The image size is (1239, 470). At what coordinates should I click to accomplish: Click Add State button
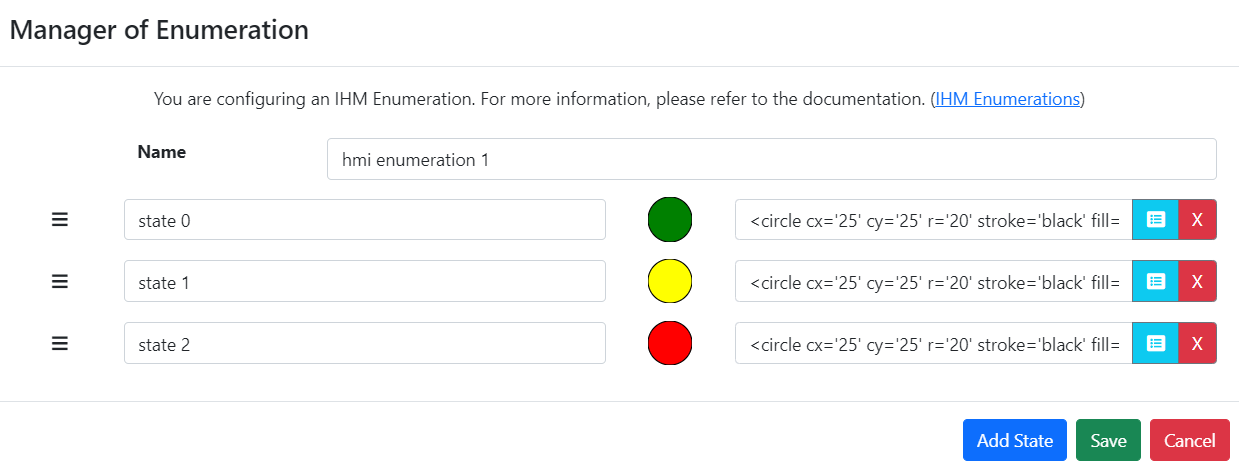[1015, 440]
